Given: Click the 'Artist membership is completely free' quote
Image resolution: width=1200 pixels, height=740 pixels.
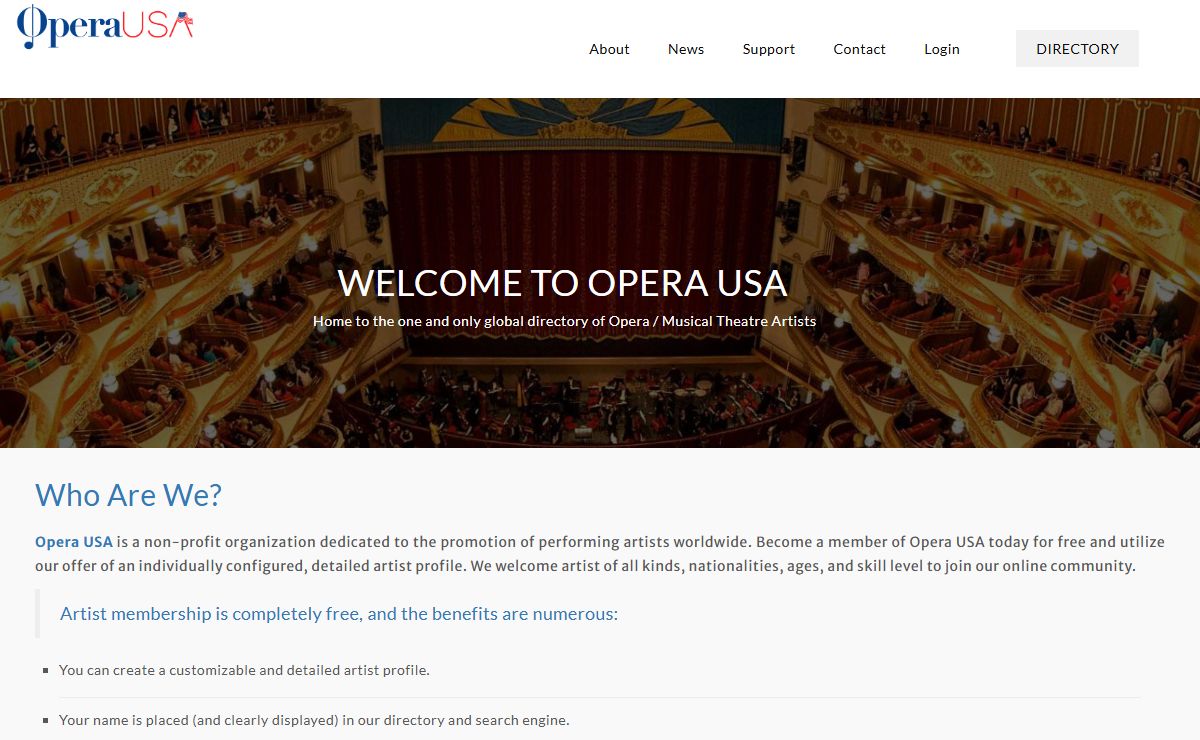Looking at the screenshot, I should [x=339, y=613].
